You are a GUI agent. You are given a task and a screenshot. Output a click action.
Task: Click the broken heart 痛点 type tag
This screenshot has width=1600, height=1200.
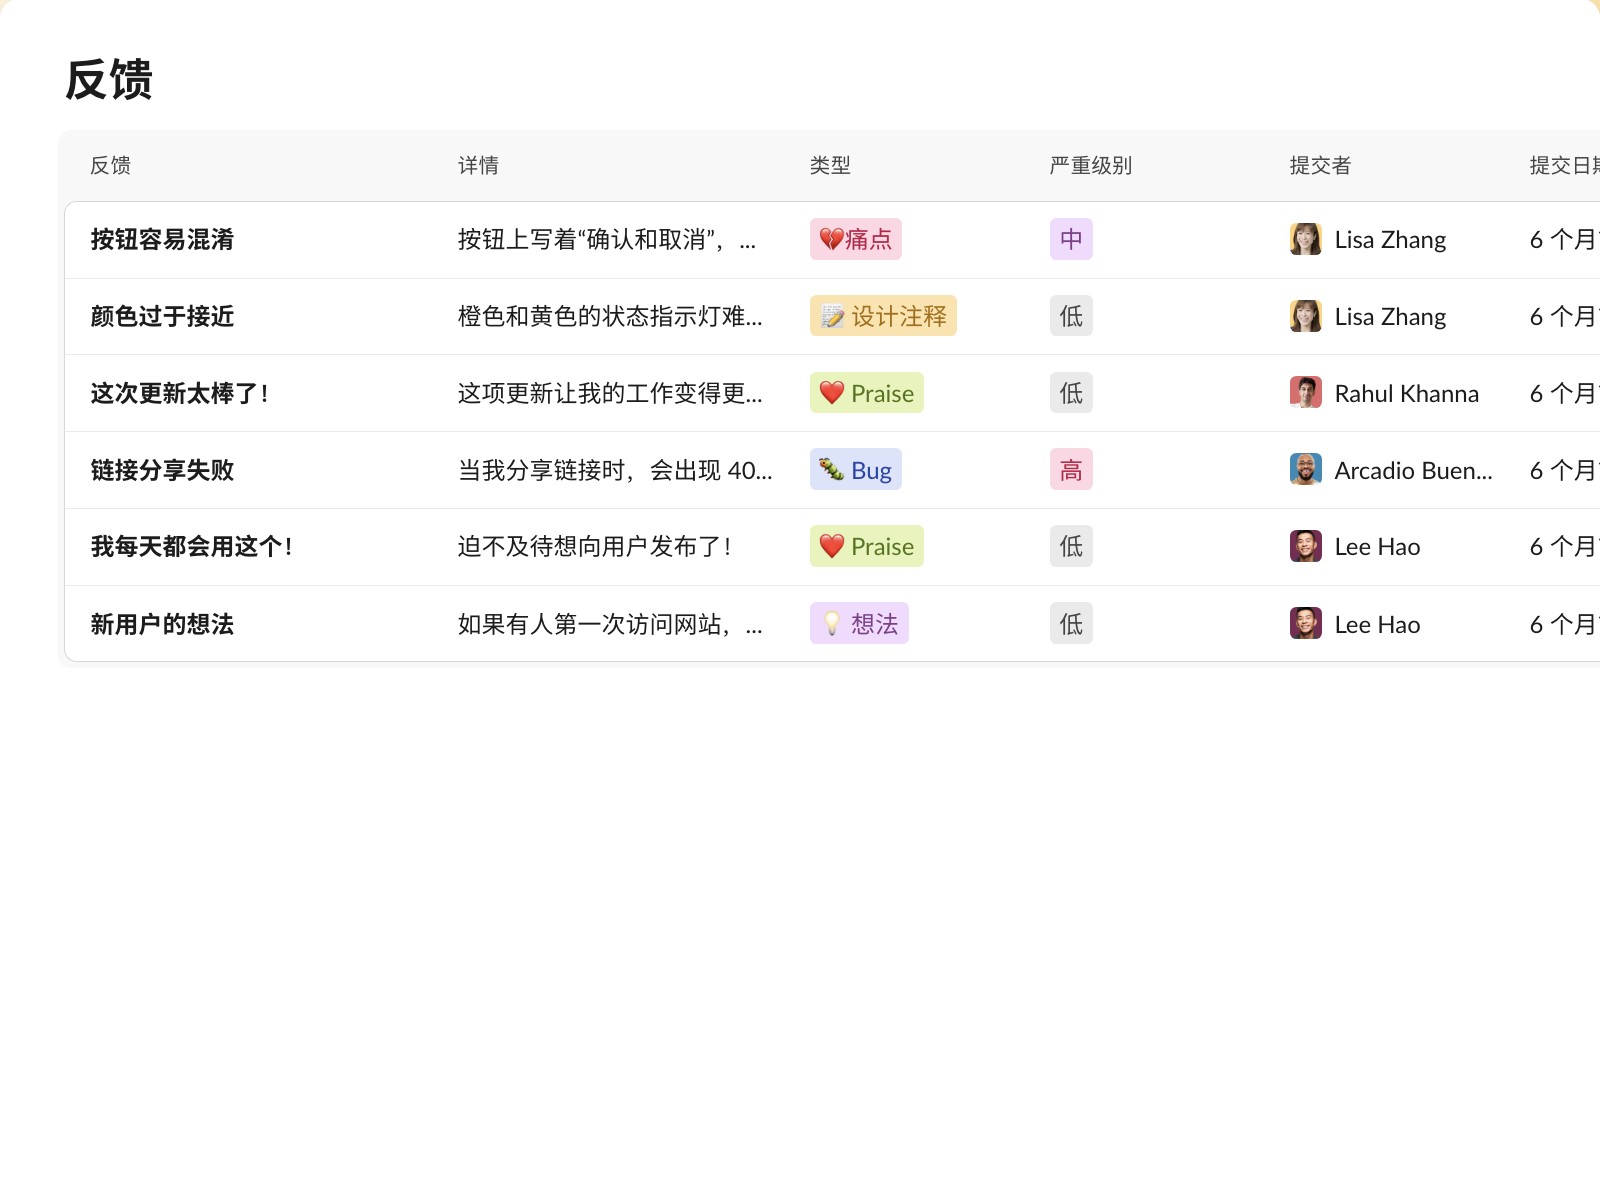[855, 239]
